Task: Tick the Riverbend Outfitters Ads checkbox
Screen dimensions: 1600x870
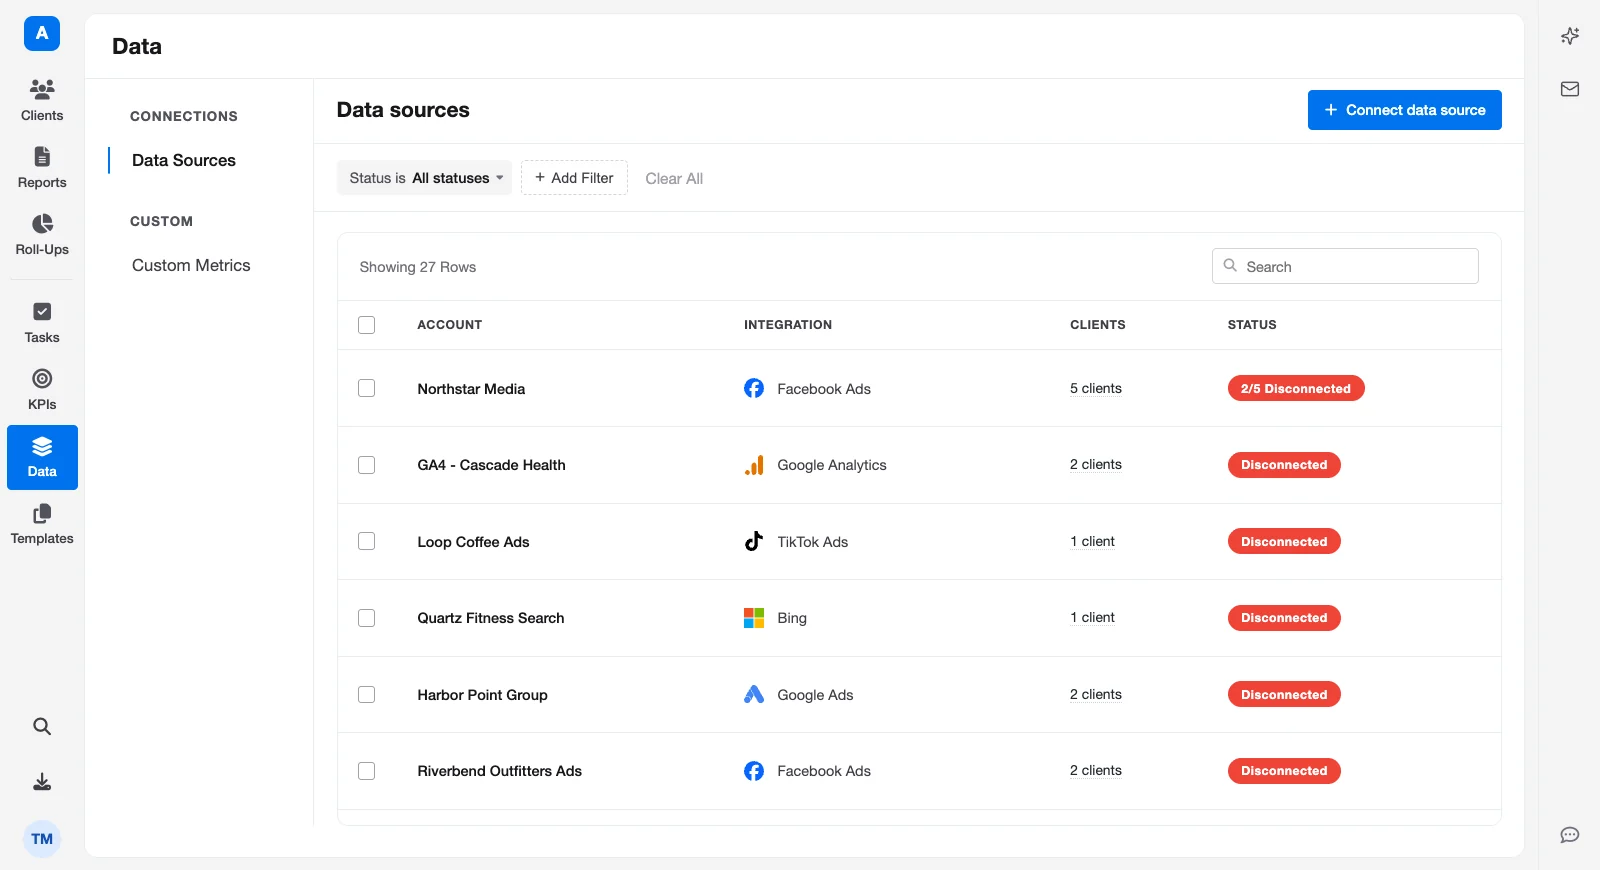Action: point(367,771)
